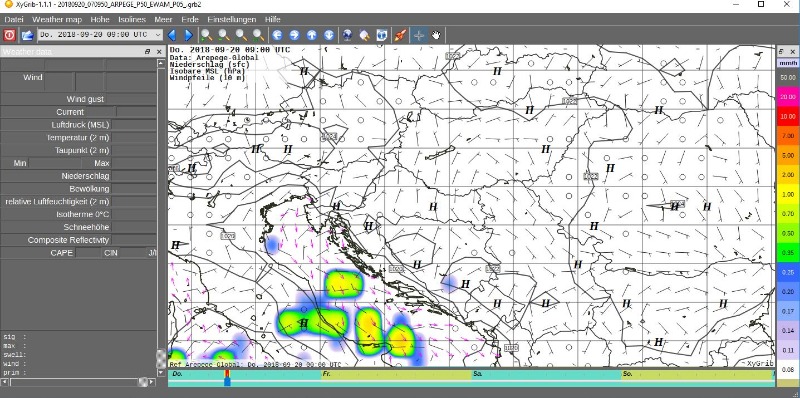
Task: Click the blue timeline position marker
Action: pos(227,381)
